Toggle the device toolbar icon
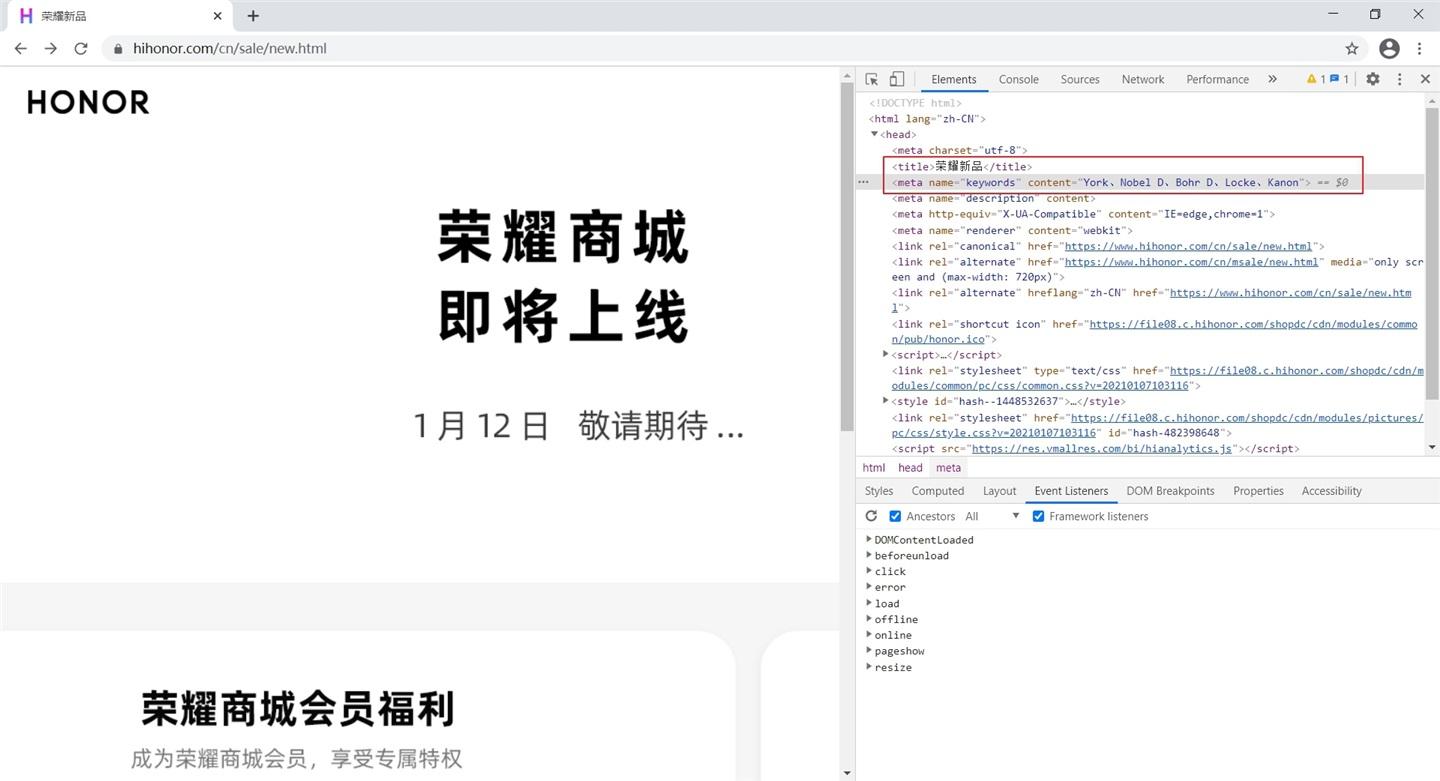Viewport: 1440px width, 781px height. [x=897, y=79]
